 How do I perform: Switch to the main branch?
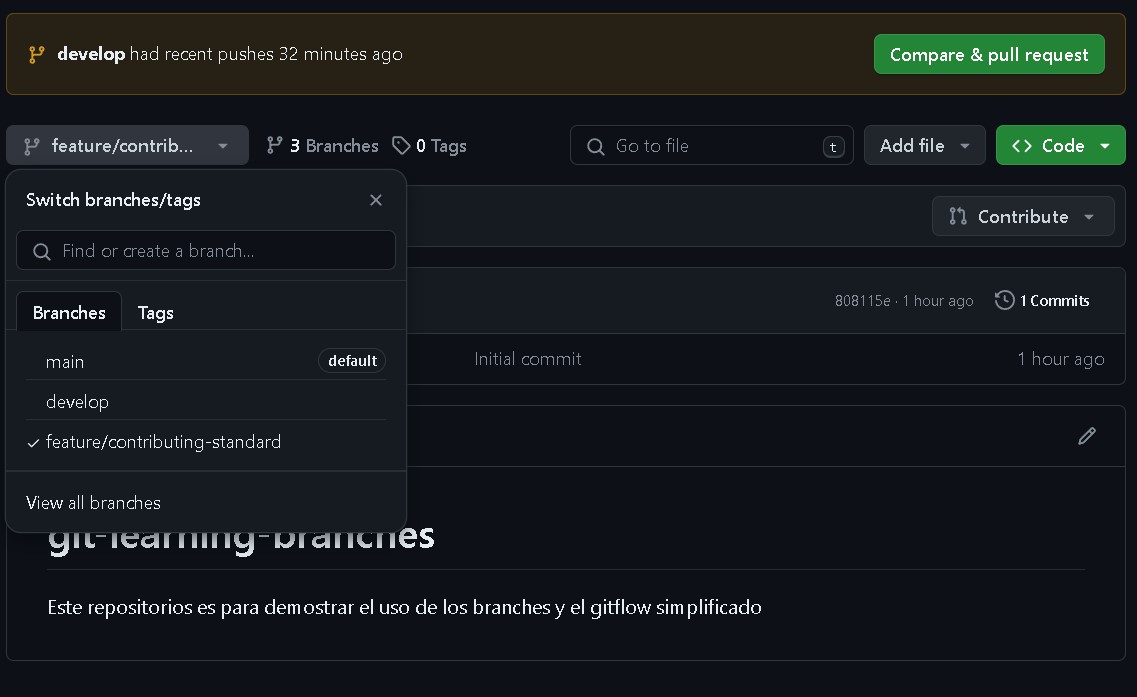tap(65, 361)
